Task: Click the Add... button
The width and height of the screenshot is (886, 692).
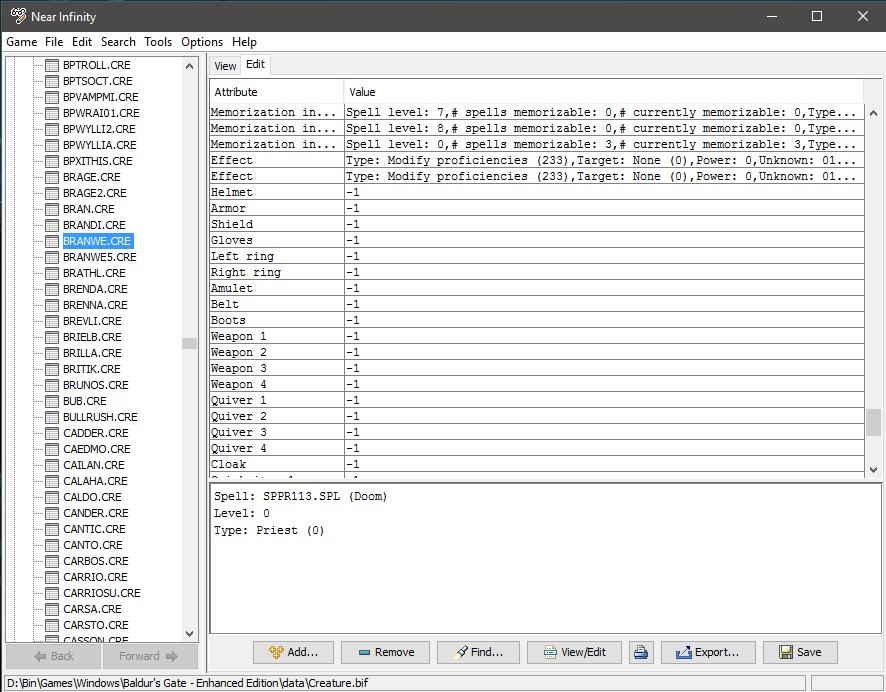Action: pyautogui.click(x=293, y=652)
